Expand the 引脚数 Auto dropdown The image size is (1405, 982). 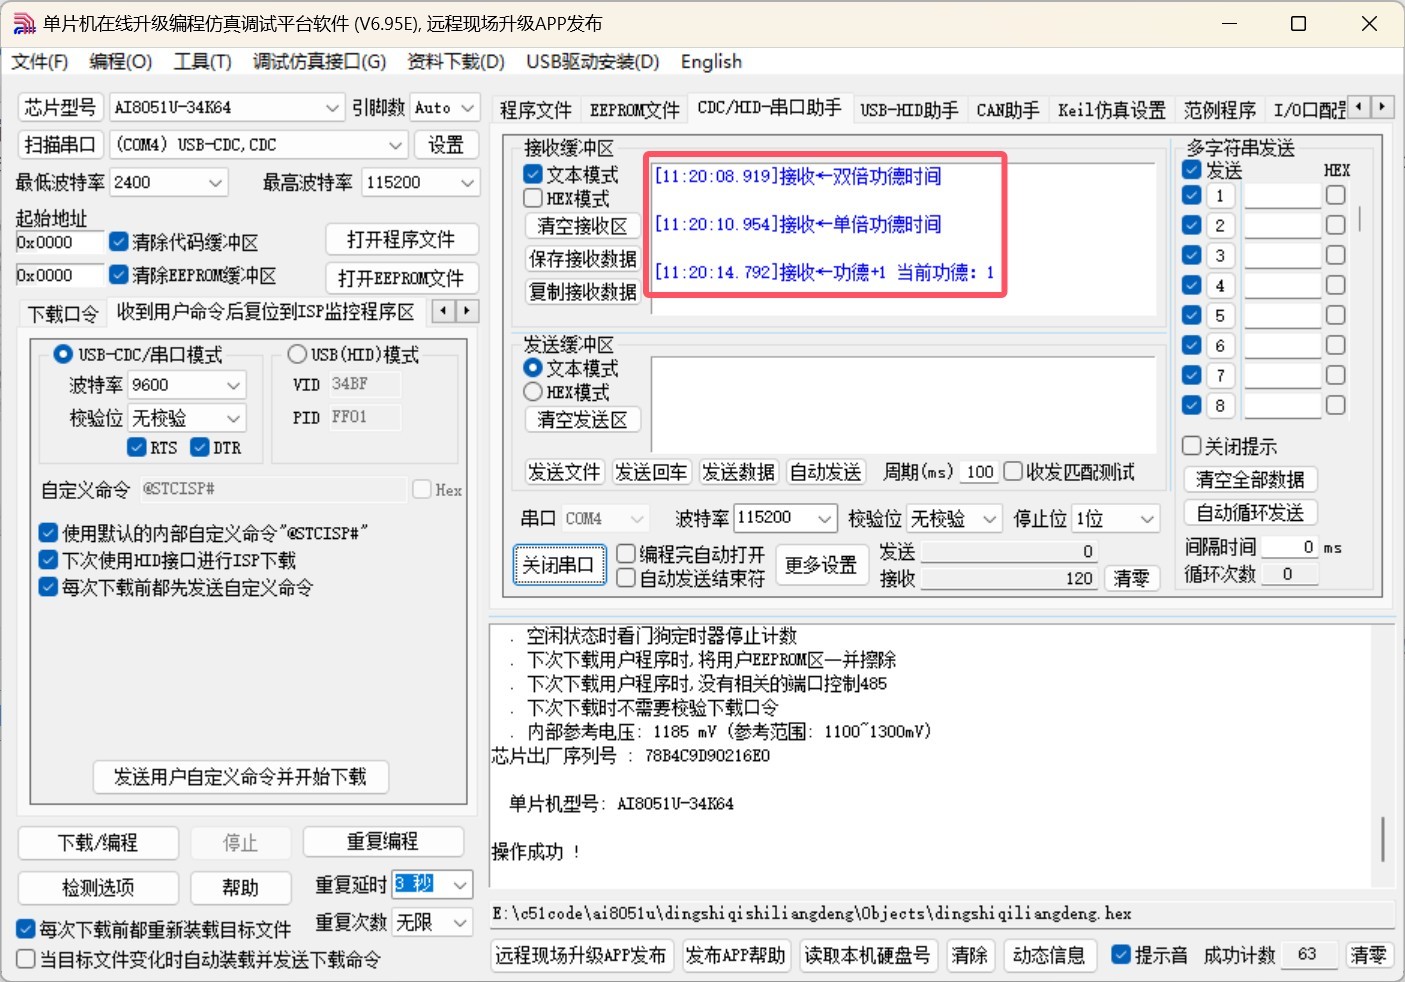pyautogui.click(x=468, y=107)
